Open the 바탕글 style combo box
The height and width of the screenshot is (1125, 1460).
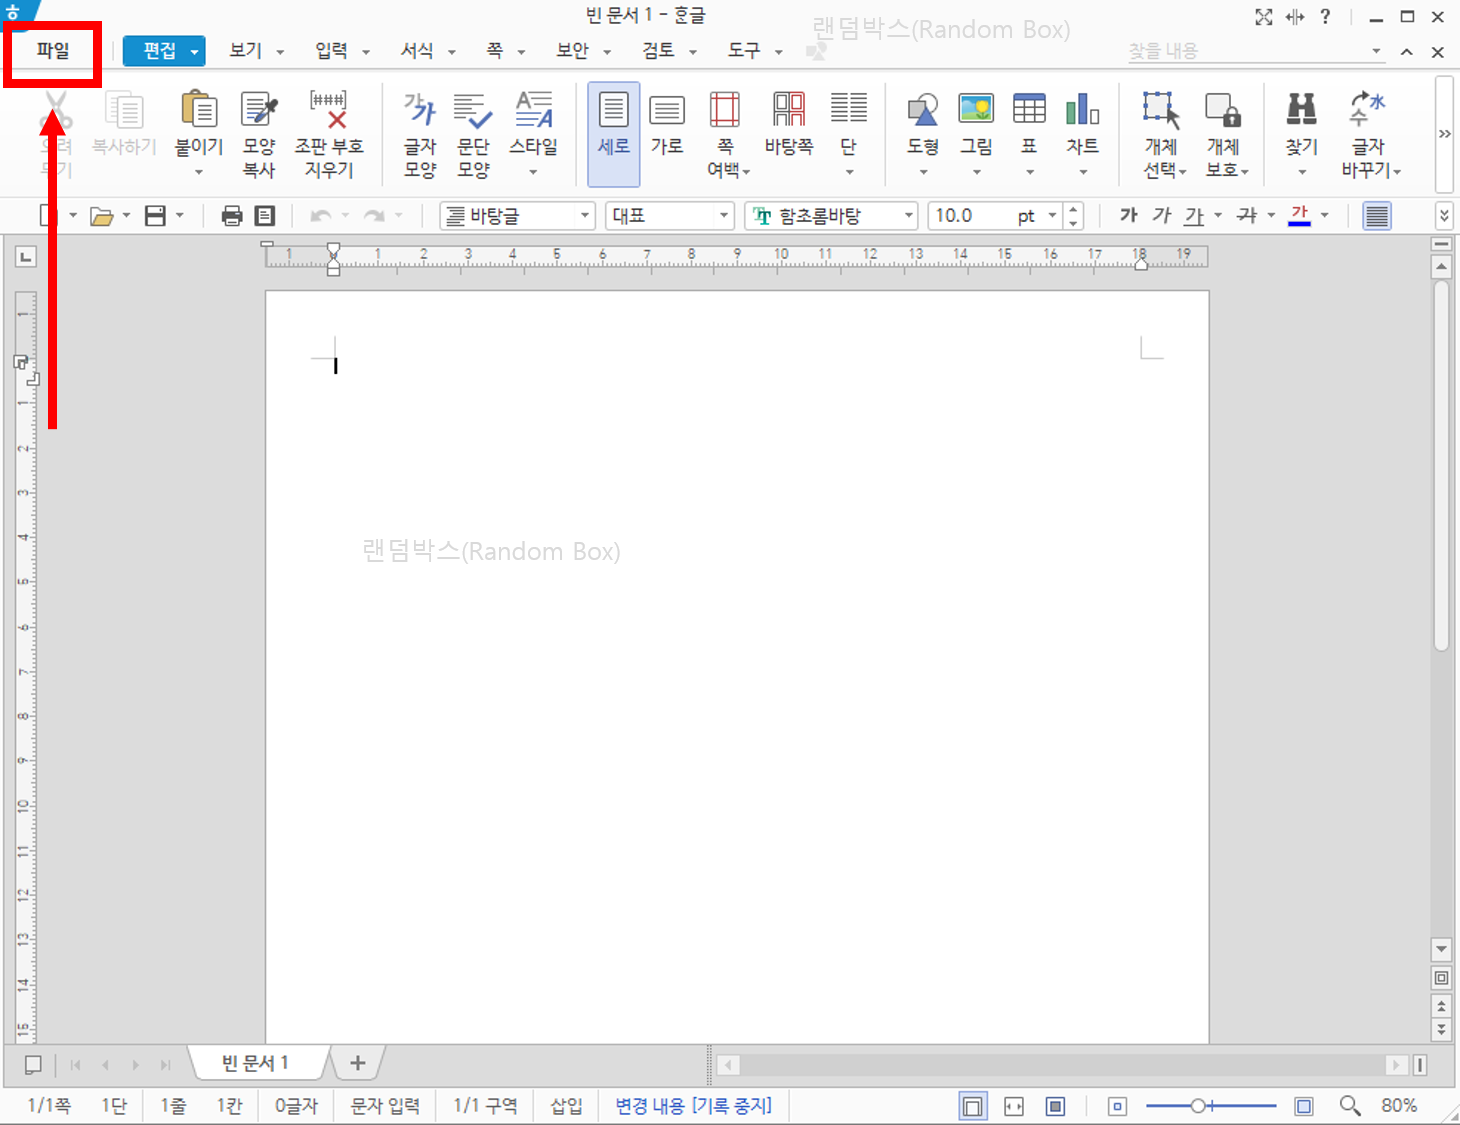coord(518,216)
